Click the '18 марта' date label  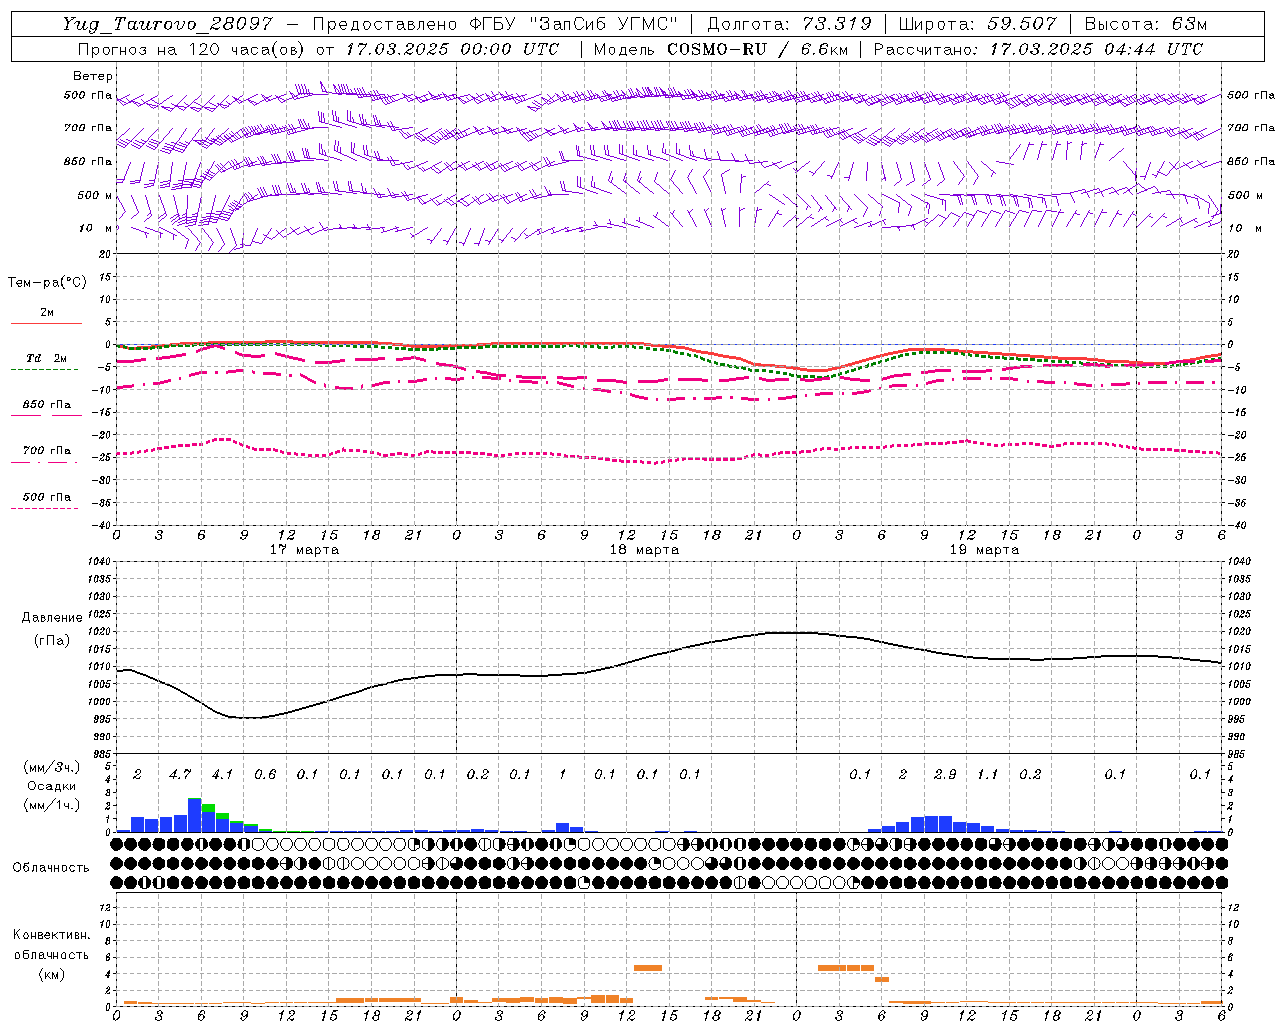tap(644, 550)
